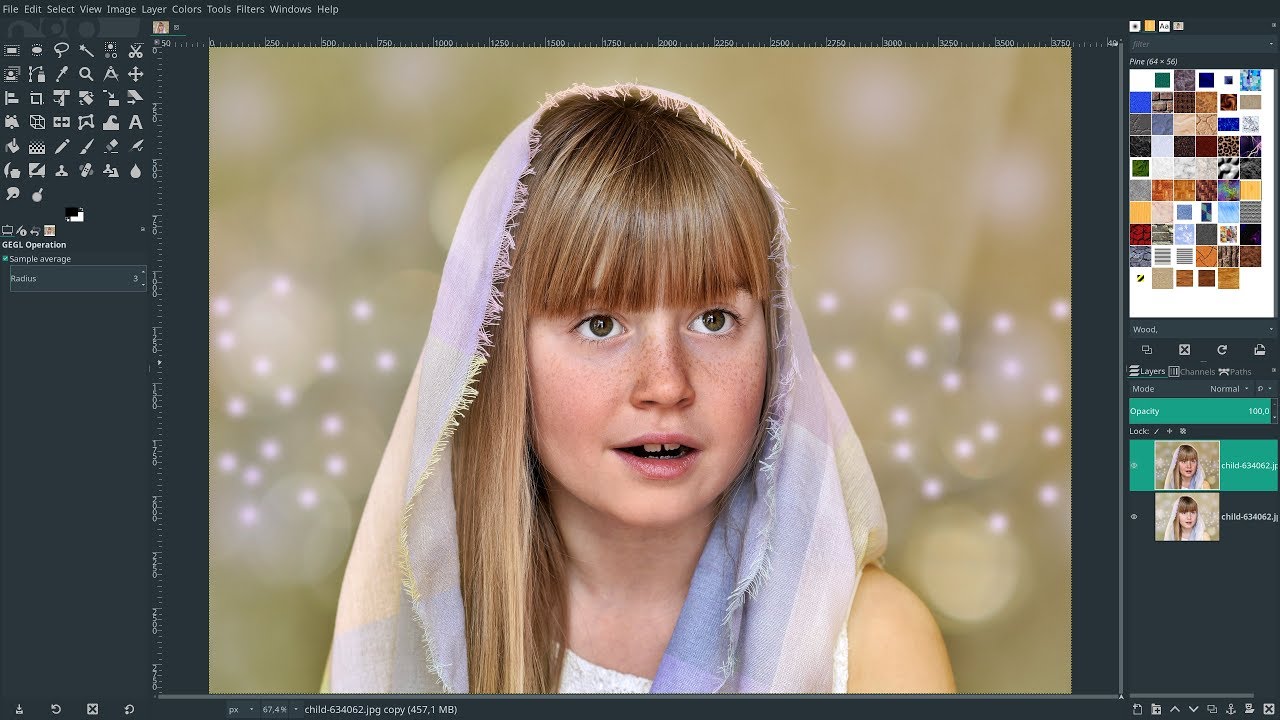Select the 3D Transform cube tool
Screen dimensions: 1280x720
pyautogui.click(x=37, y=122)
